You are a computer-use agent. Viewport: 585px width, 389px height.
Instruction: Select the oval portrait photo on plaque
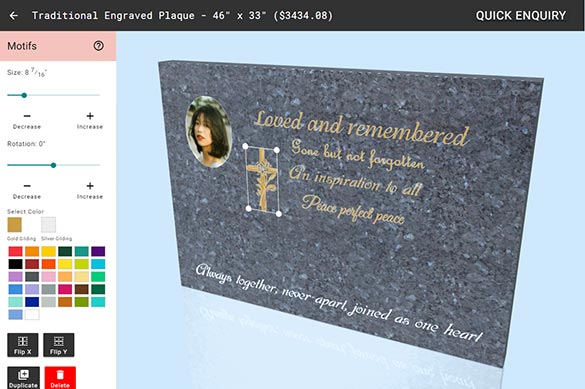(209, 131)
